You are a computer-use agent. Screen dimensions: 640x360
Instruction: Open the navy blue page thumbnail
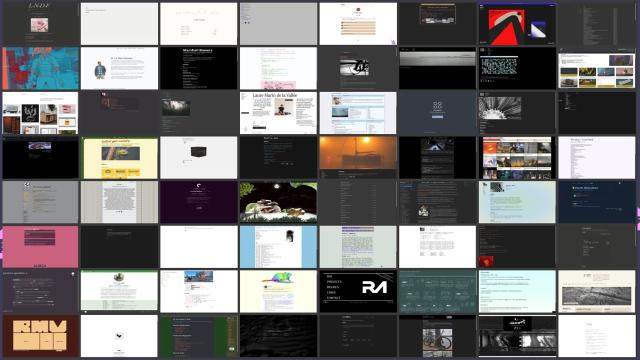[597, 202]
